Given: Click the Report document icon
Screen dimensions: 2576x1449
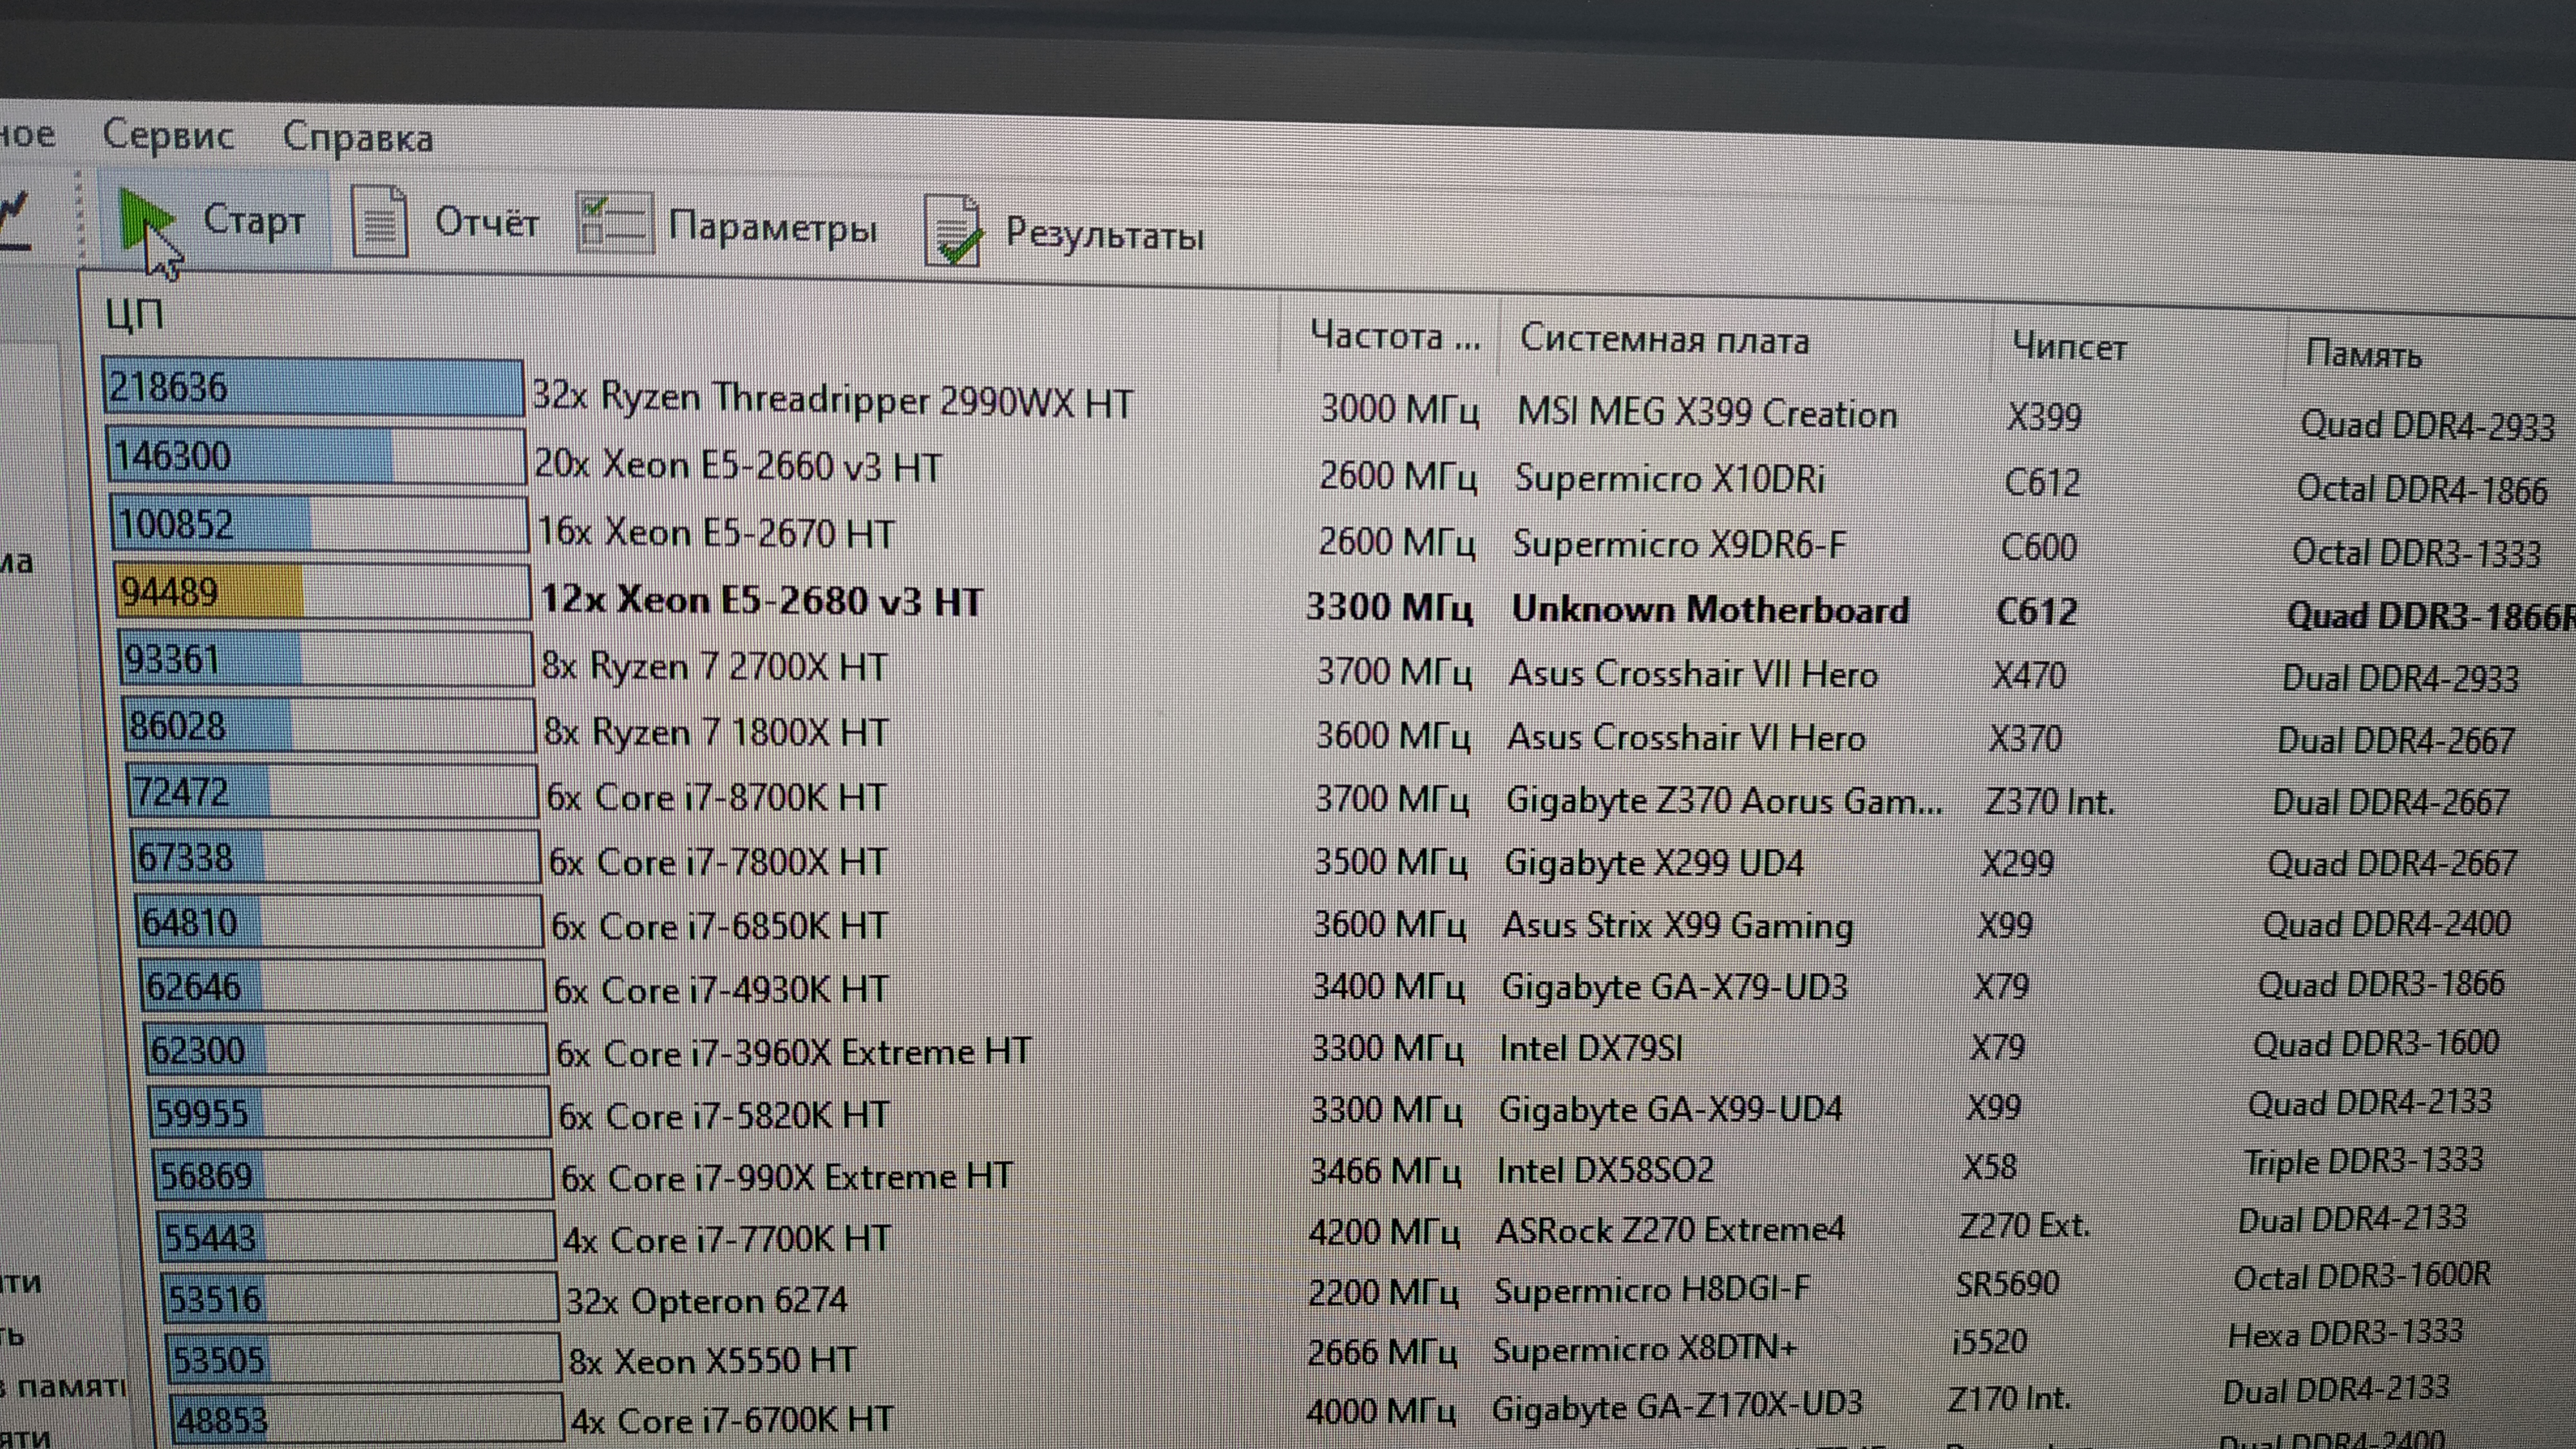Looking at the screenshot, I should pos(380,222).
